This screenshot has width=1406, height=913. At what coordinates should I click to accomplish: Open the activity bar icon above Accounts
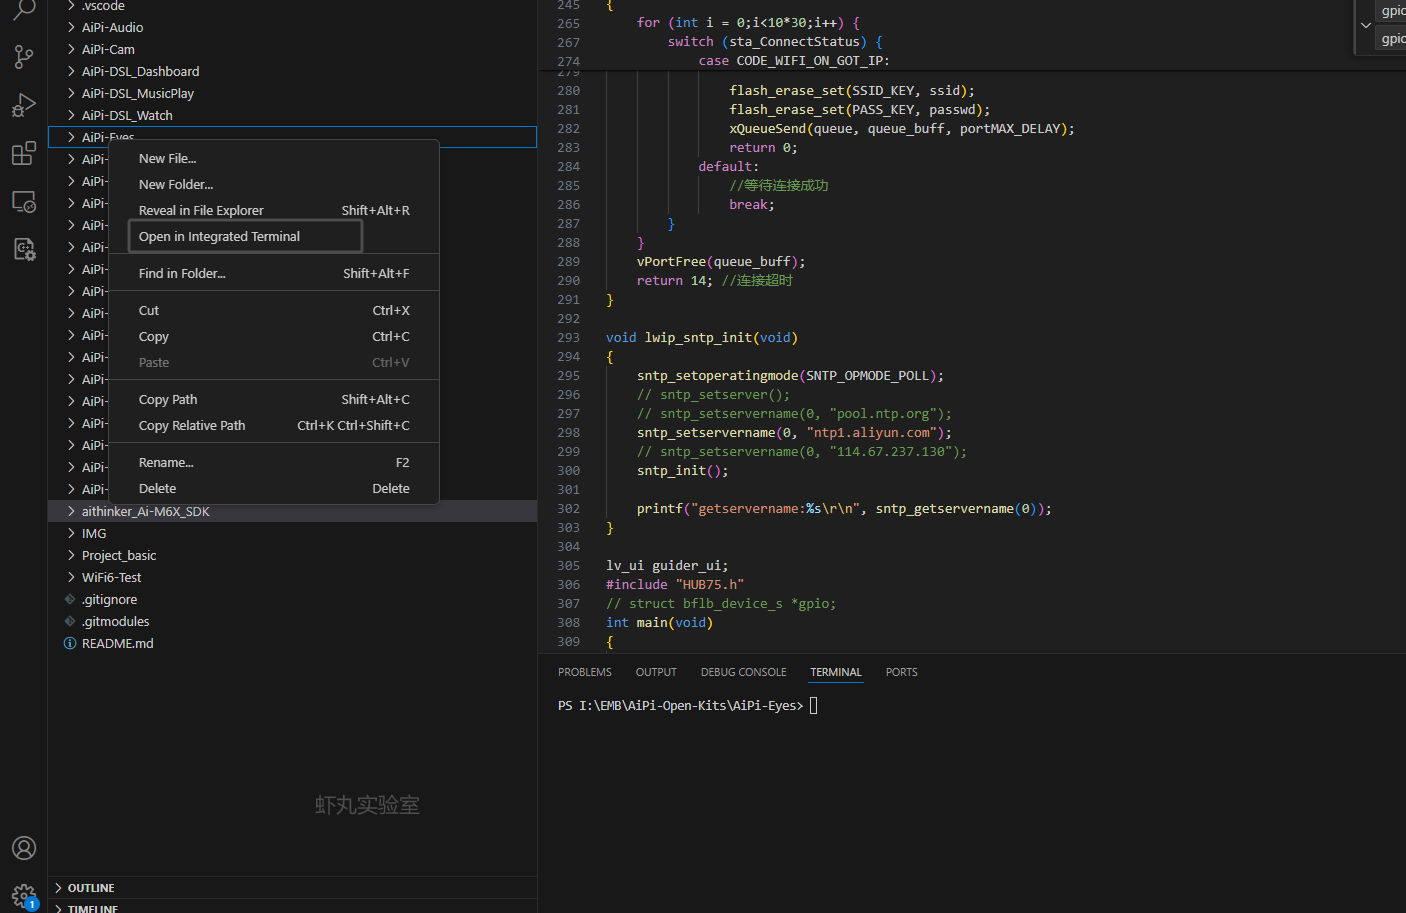(x=24, y=249)
